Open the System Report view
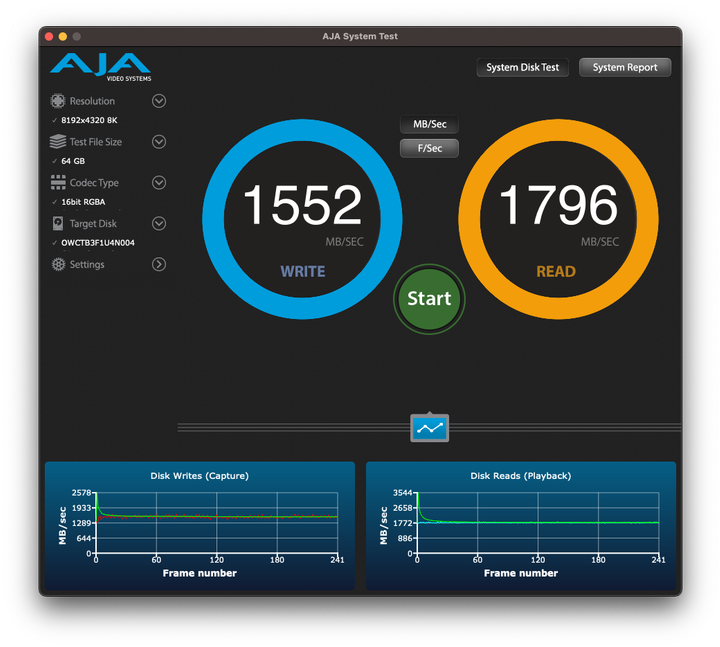Image resolution: width=720 pixels, height=647 pixels. [x=625, y=68]
